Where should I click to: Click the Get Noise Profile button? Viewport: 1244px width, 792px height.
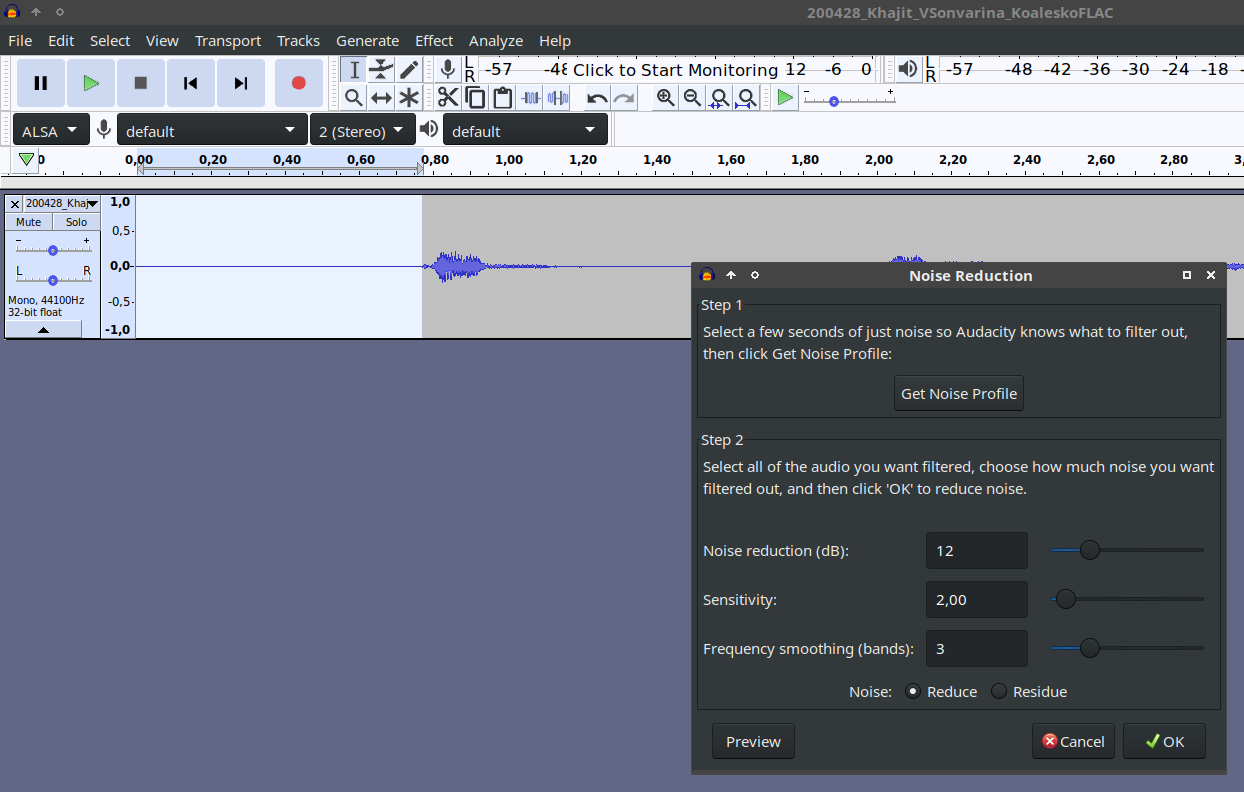958,394
